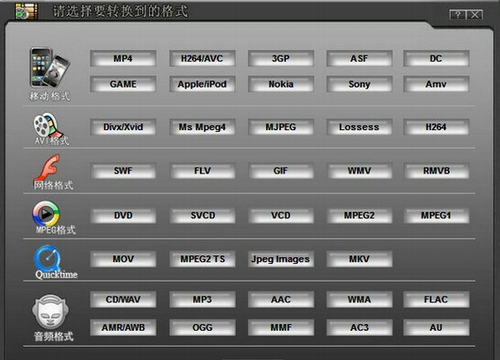
Task: Pick MMF audio format
Action: tap(281, 327)
